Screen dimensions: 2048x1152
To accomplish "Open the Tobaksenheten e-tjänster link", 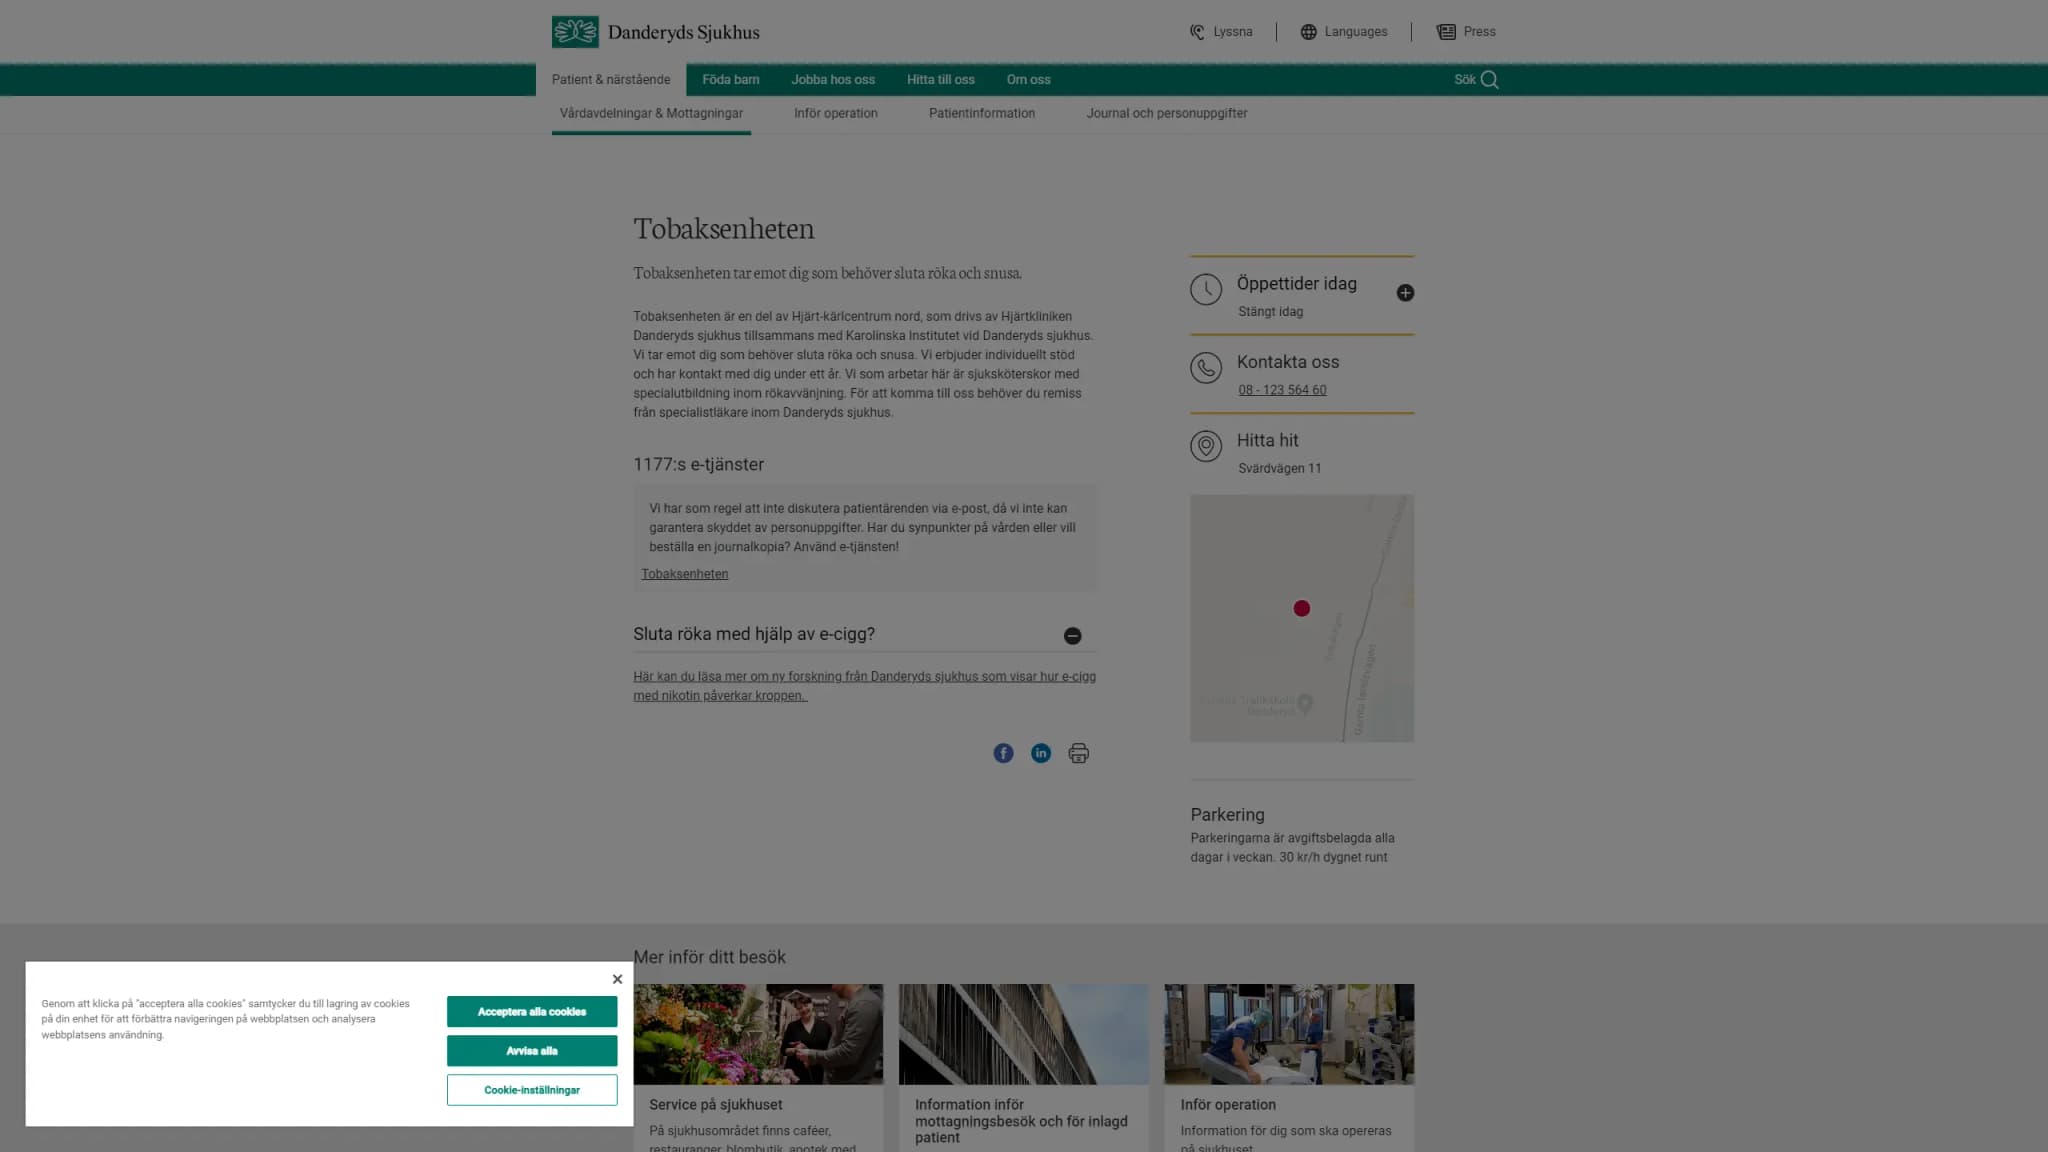I will [685, 574].
